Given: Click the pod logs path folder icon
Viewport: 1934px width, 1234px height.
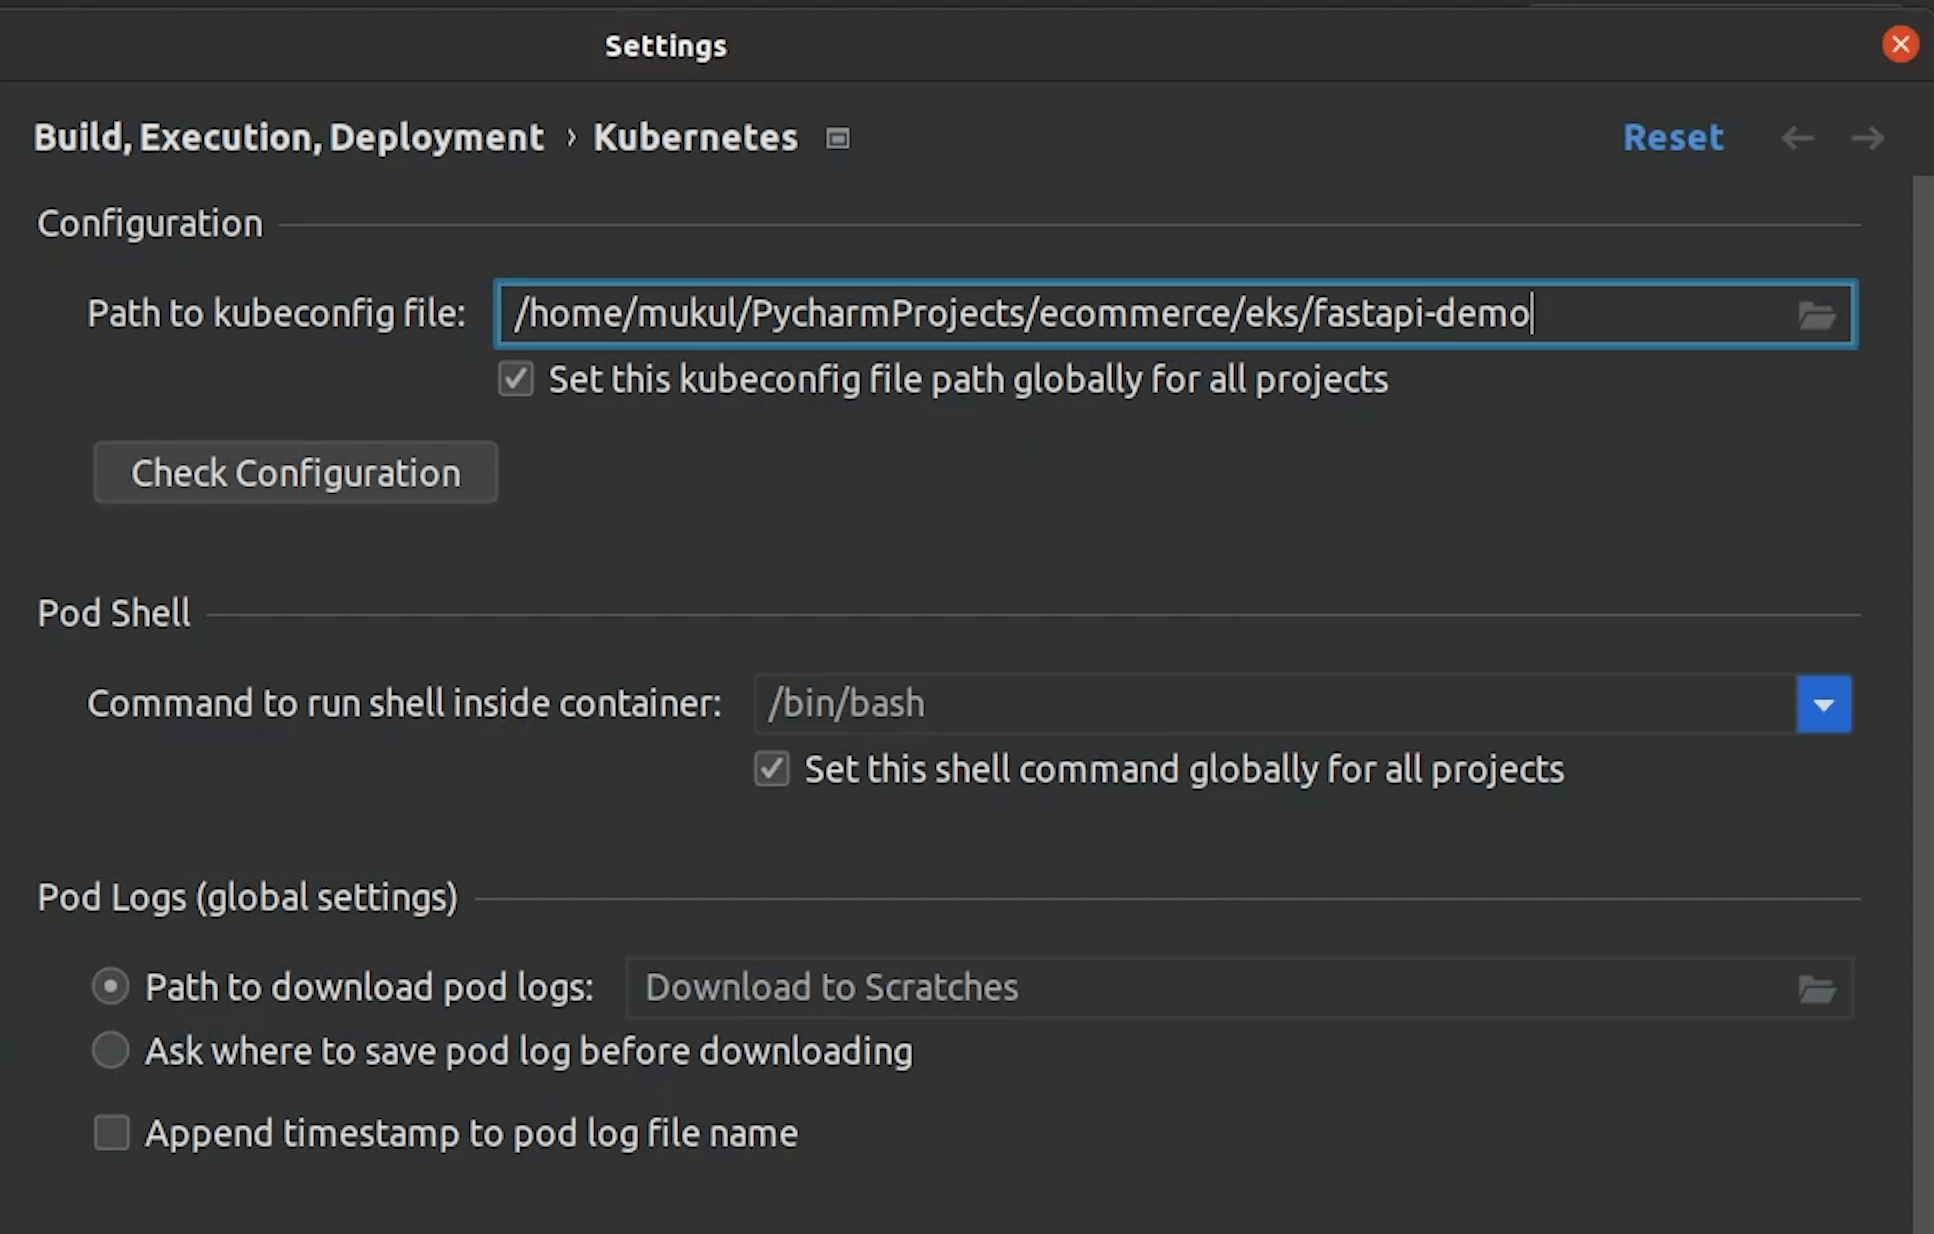Looking at the screenshot, I should [x=1816, y=989].
